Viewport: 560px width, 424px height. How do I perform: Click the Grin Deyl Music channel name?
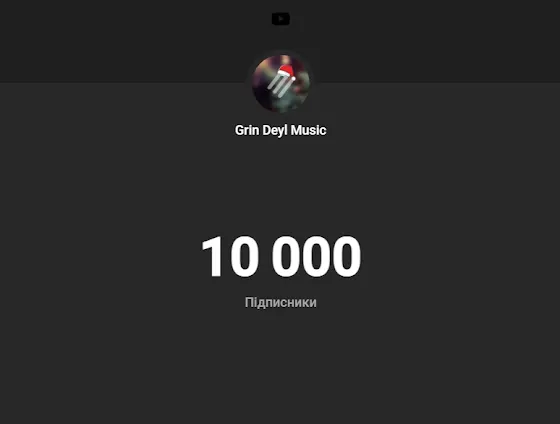click(x=280, y=130)
